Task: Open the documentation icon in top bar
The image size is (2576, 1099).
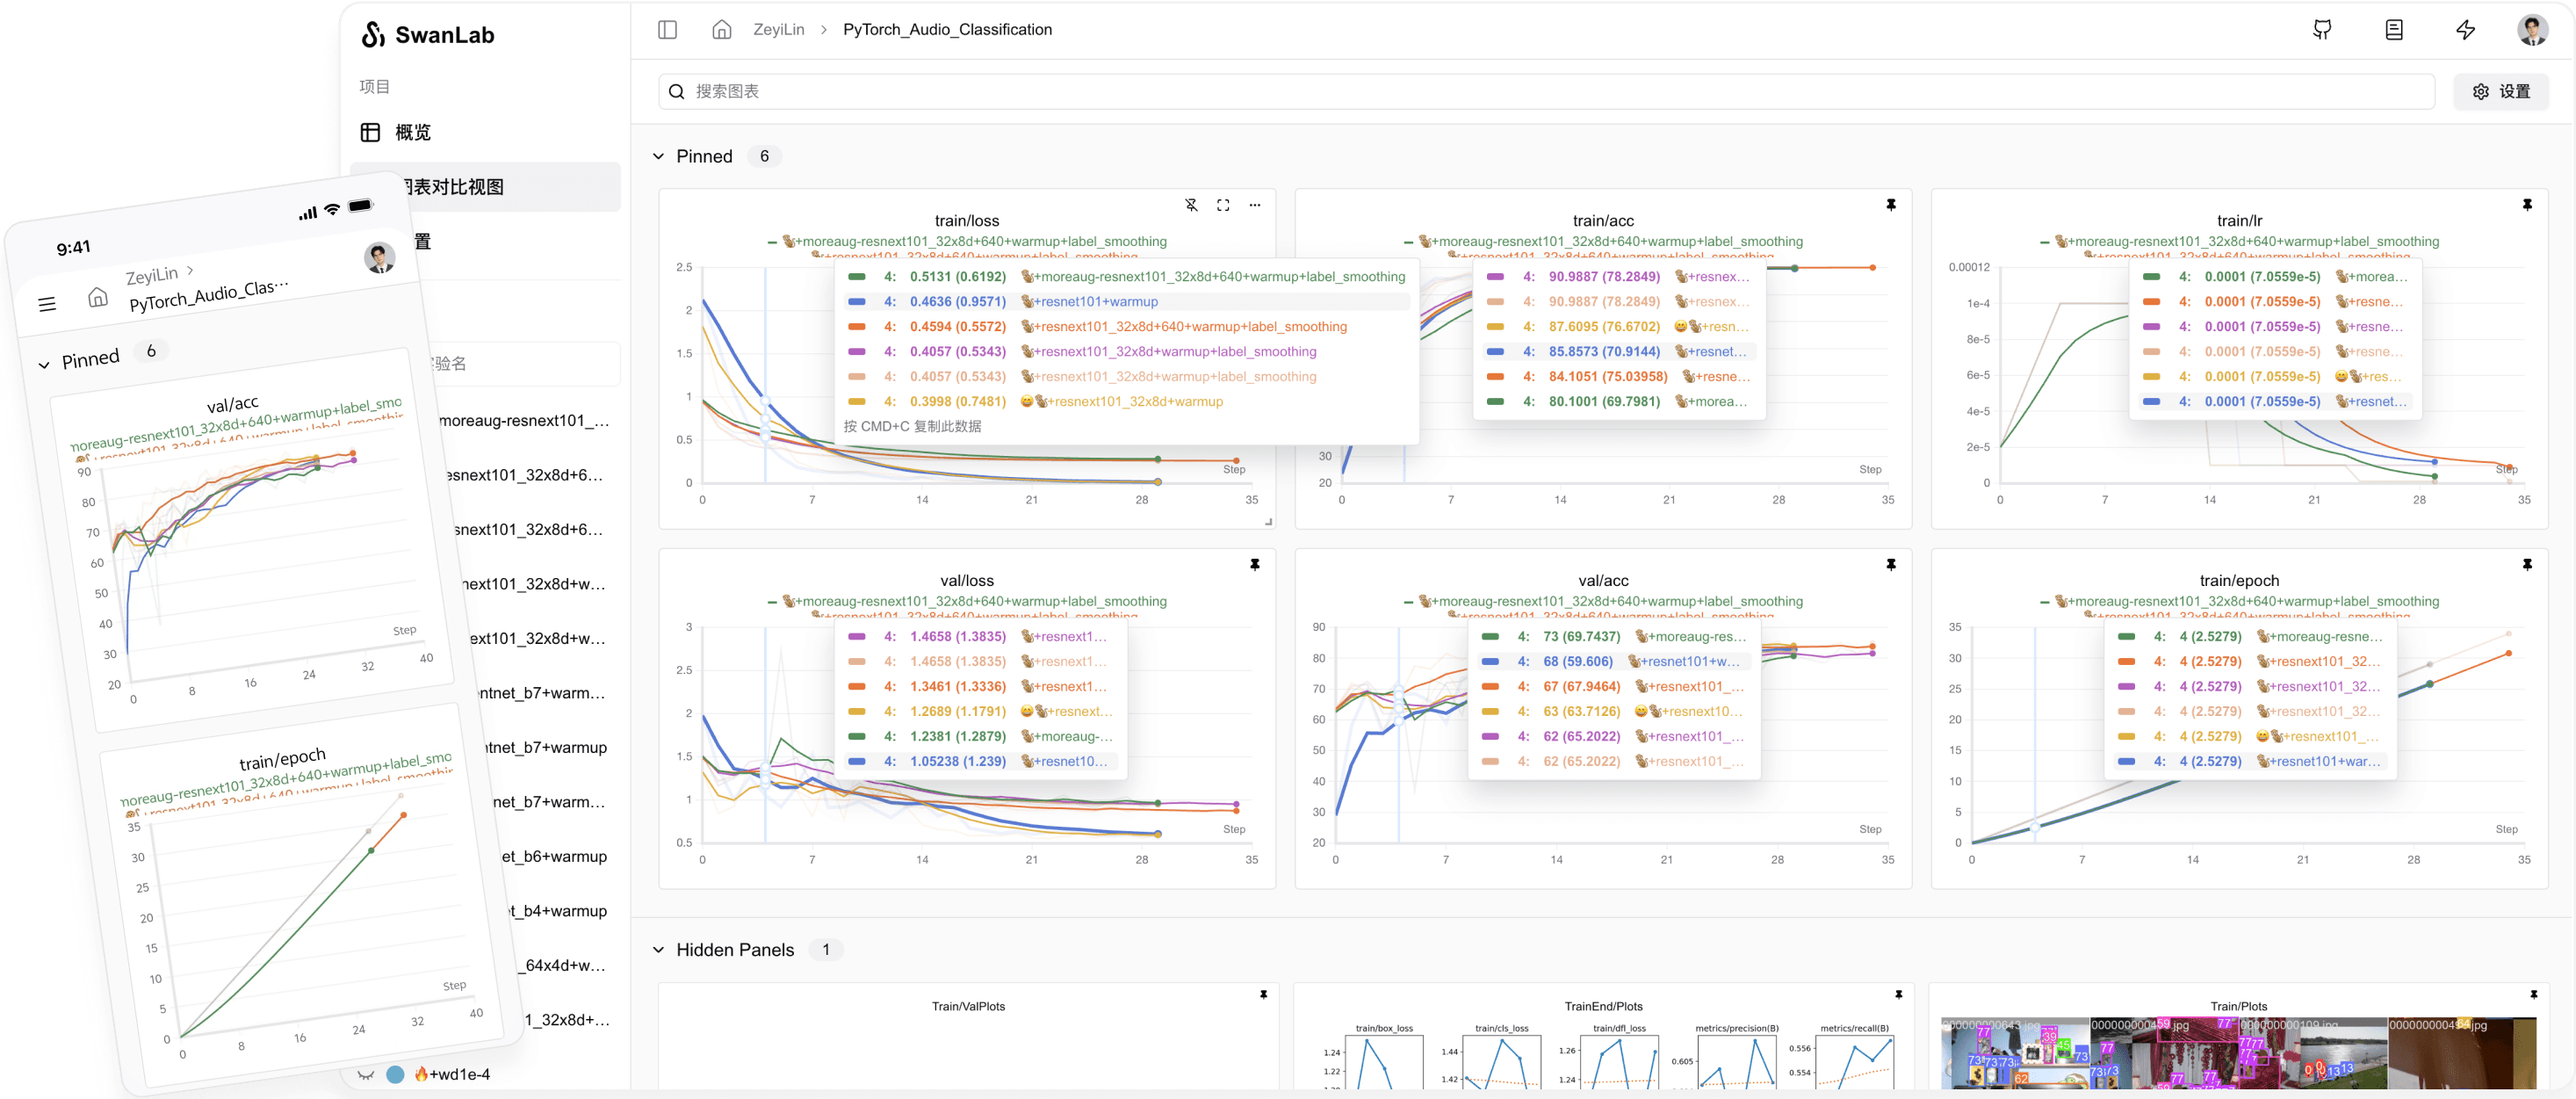Action: tap(2394, 30)
